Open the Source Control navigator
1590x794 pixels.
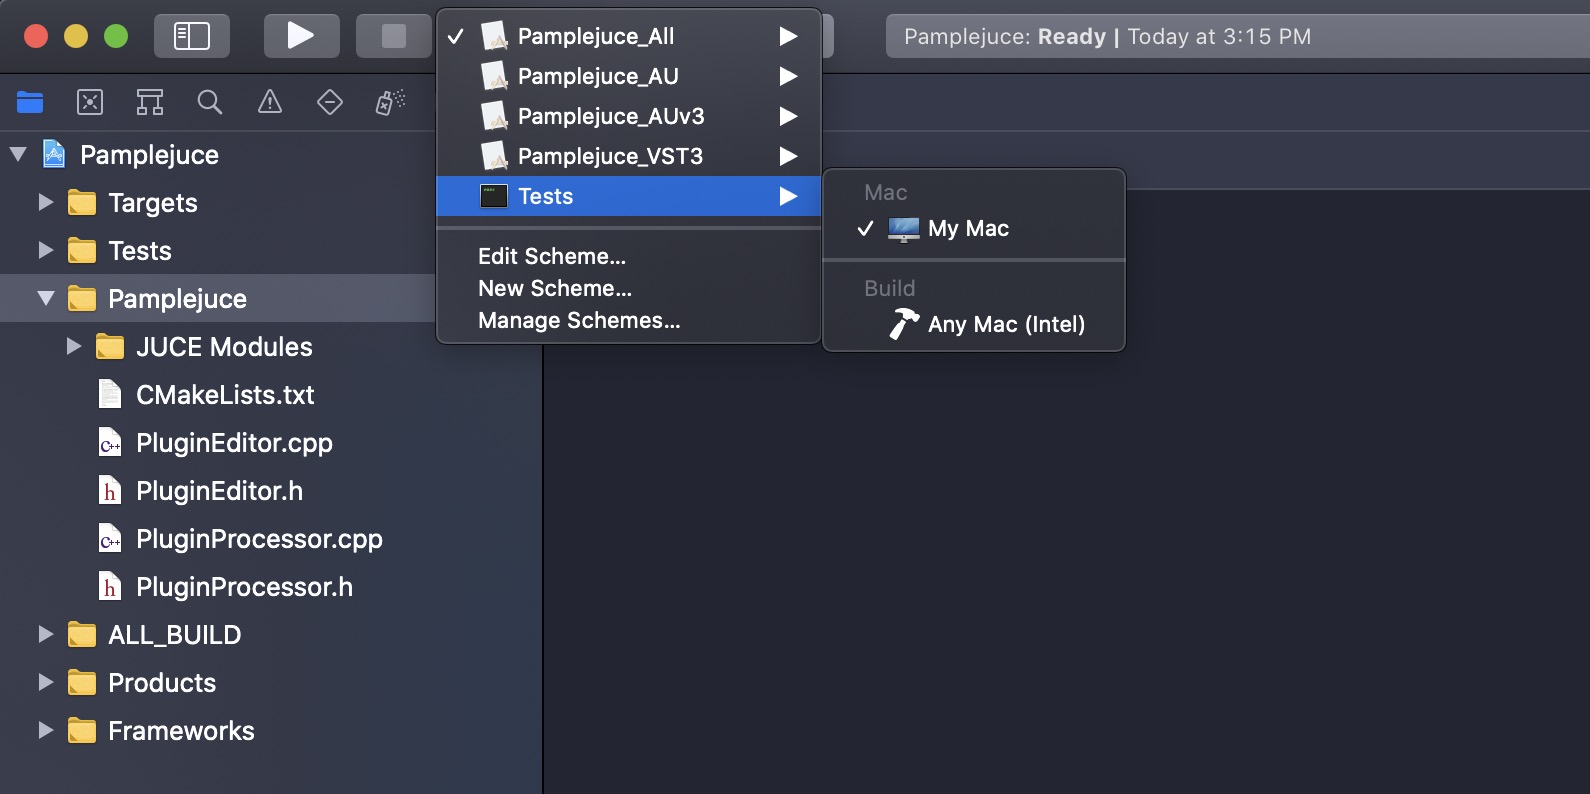click(89, 102)
